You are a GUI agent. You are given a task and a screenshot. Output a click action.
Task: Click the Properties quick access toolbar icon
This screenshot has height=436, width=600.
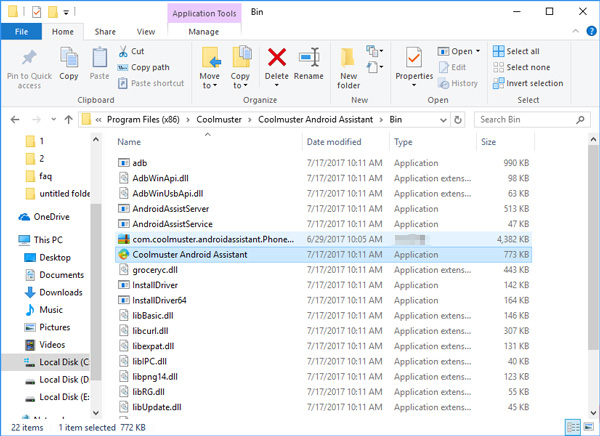(x=36, y=12)
